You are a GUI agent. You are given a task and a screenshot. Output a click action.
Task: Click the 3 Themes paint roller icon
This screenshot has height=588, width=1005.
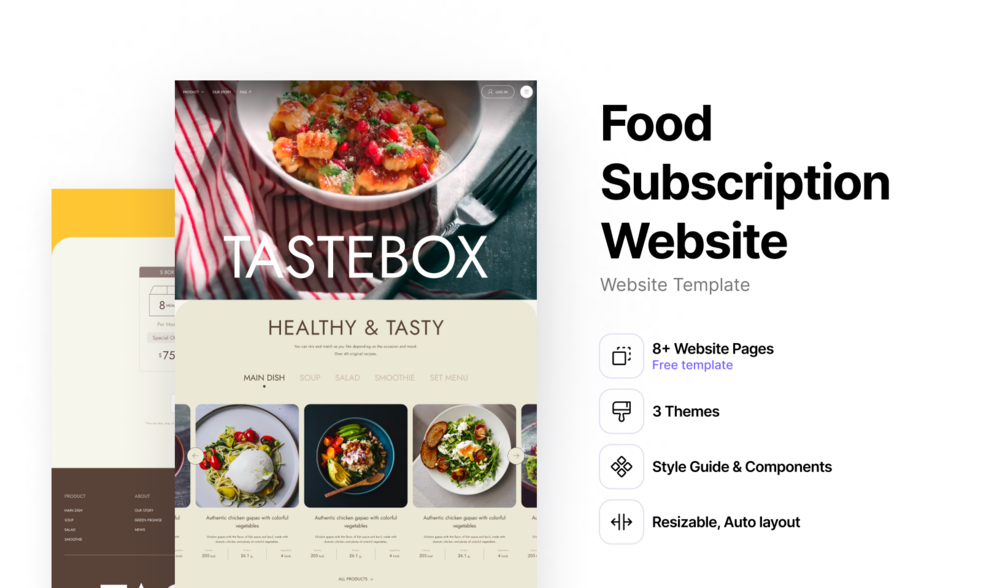(x=622, y=411)
